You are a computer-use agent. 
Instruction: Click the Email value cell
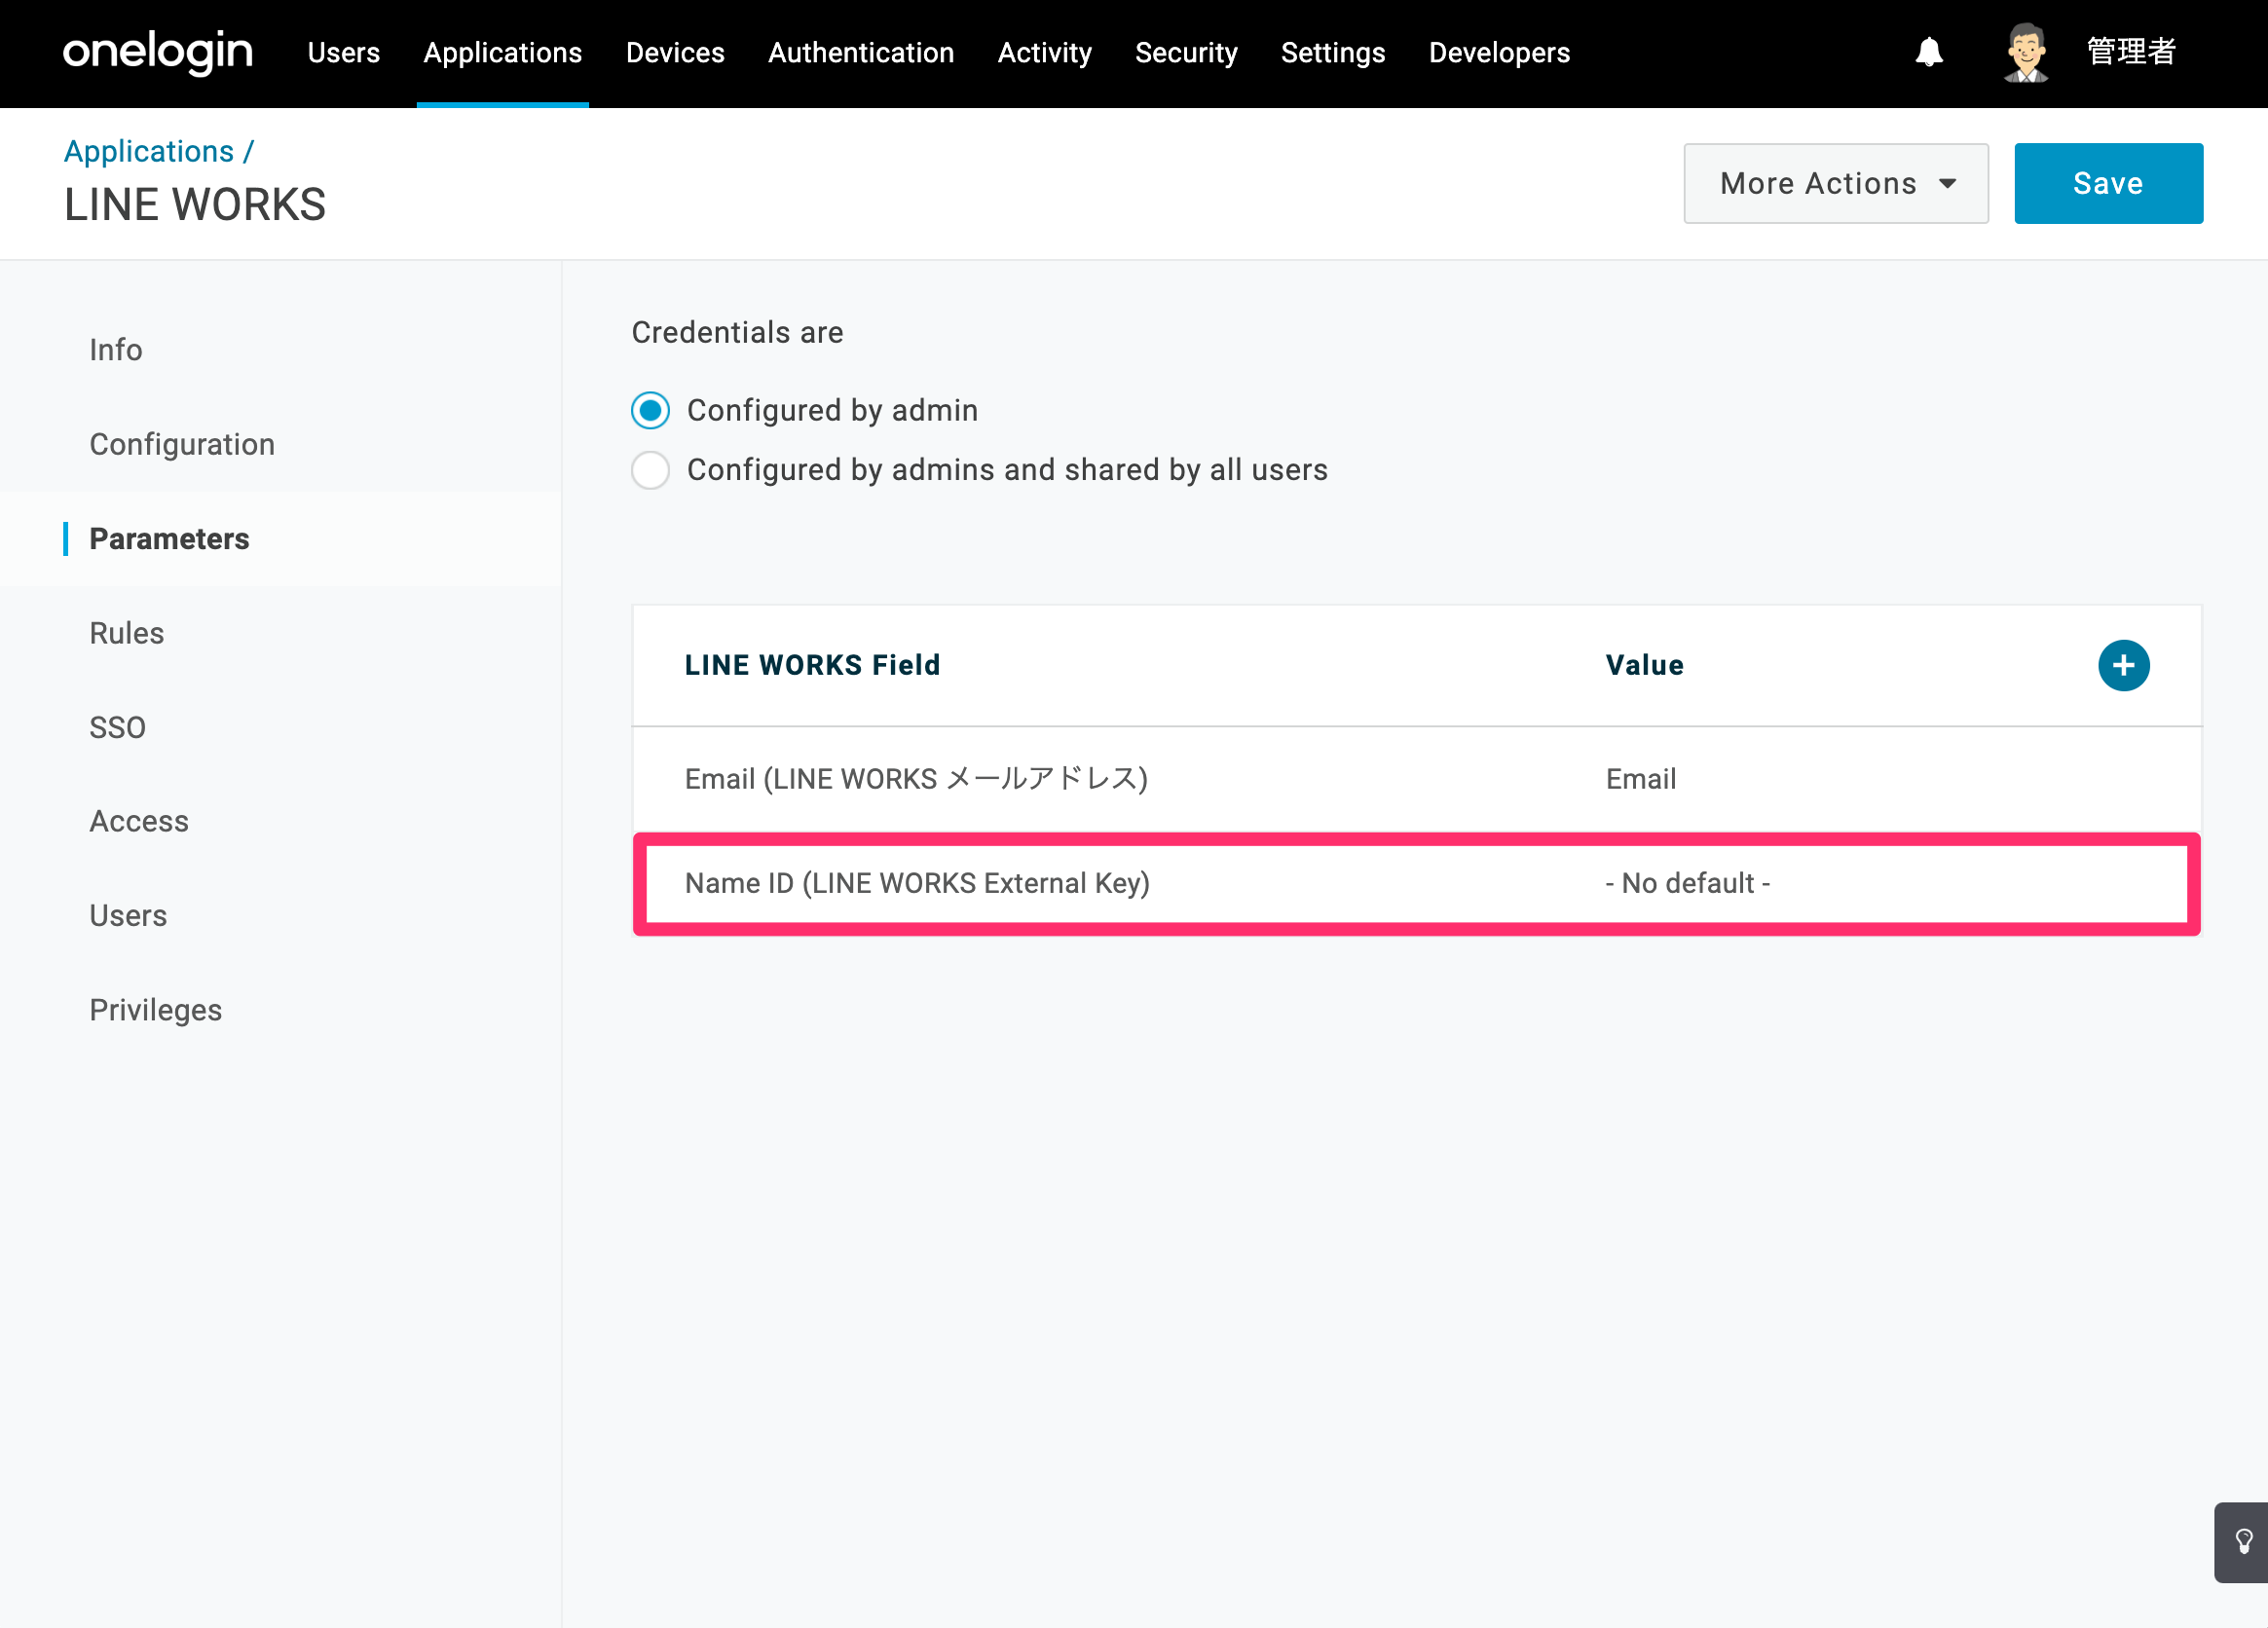[x=1641, y=779]
